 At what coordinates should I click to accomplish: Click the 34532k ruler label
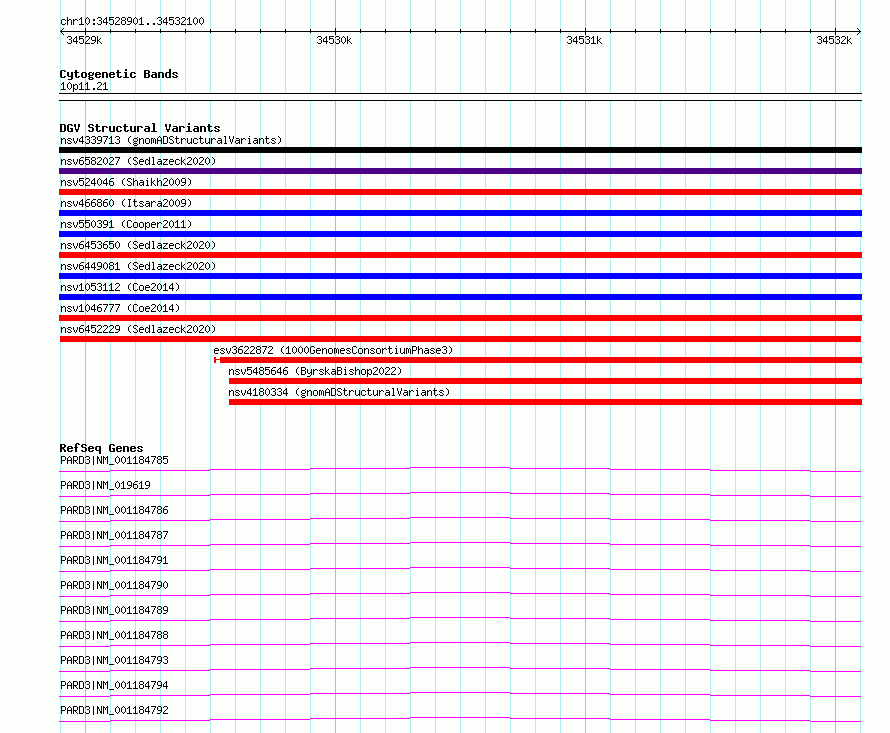(834, 40)
